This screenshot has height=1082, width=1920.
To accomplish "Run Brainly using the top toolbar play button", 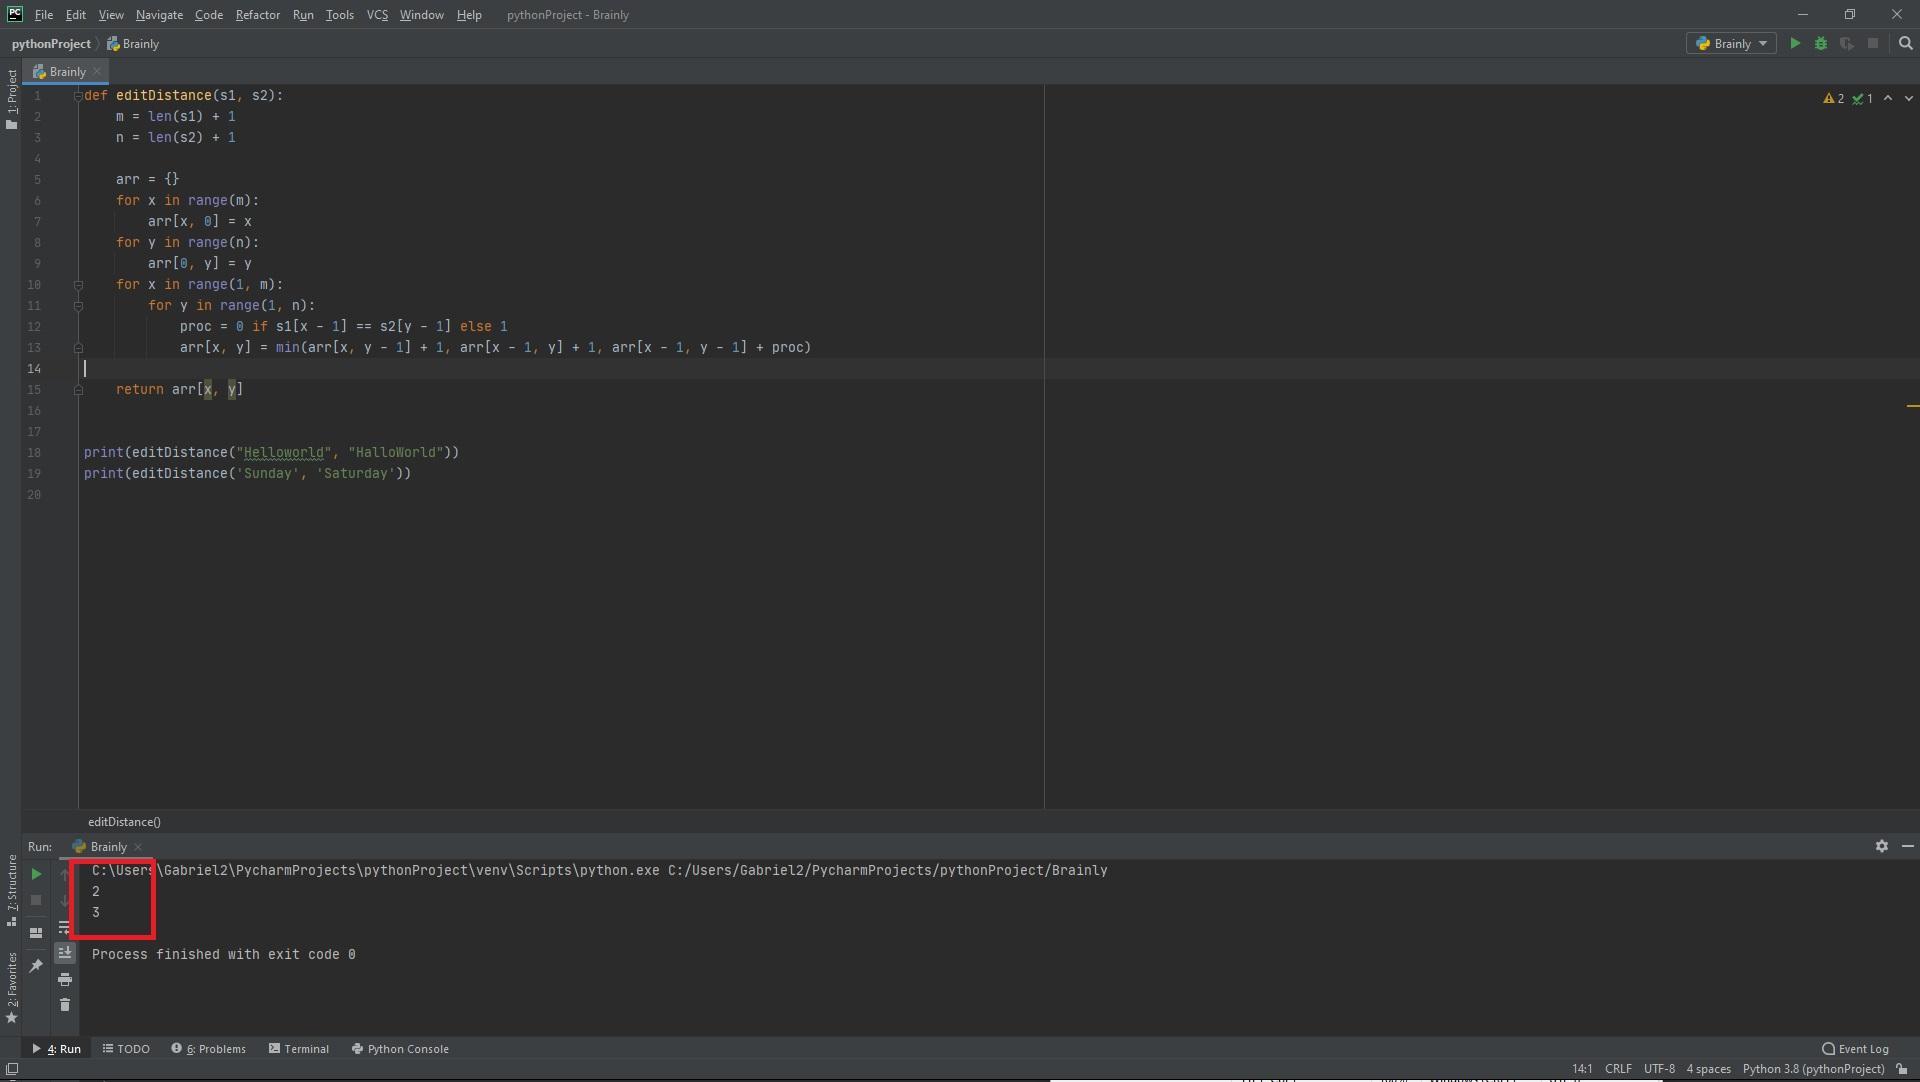I will click(1795, 44).
